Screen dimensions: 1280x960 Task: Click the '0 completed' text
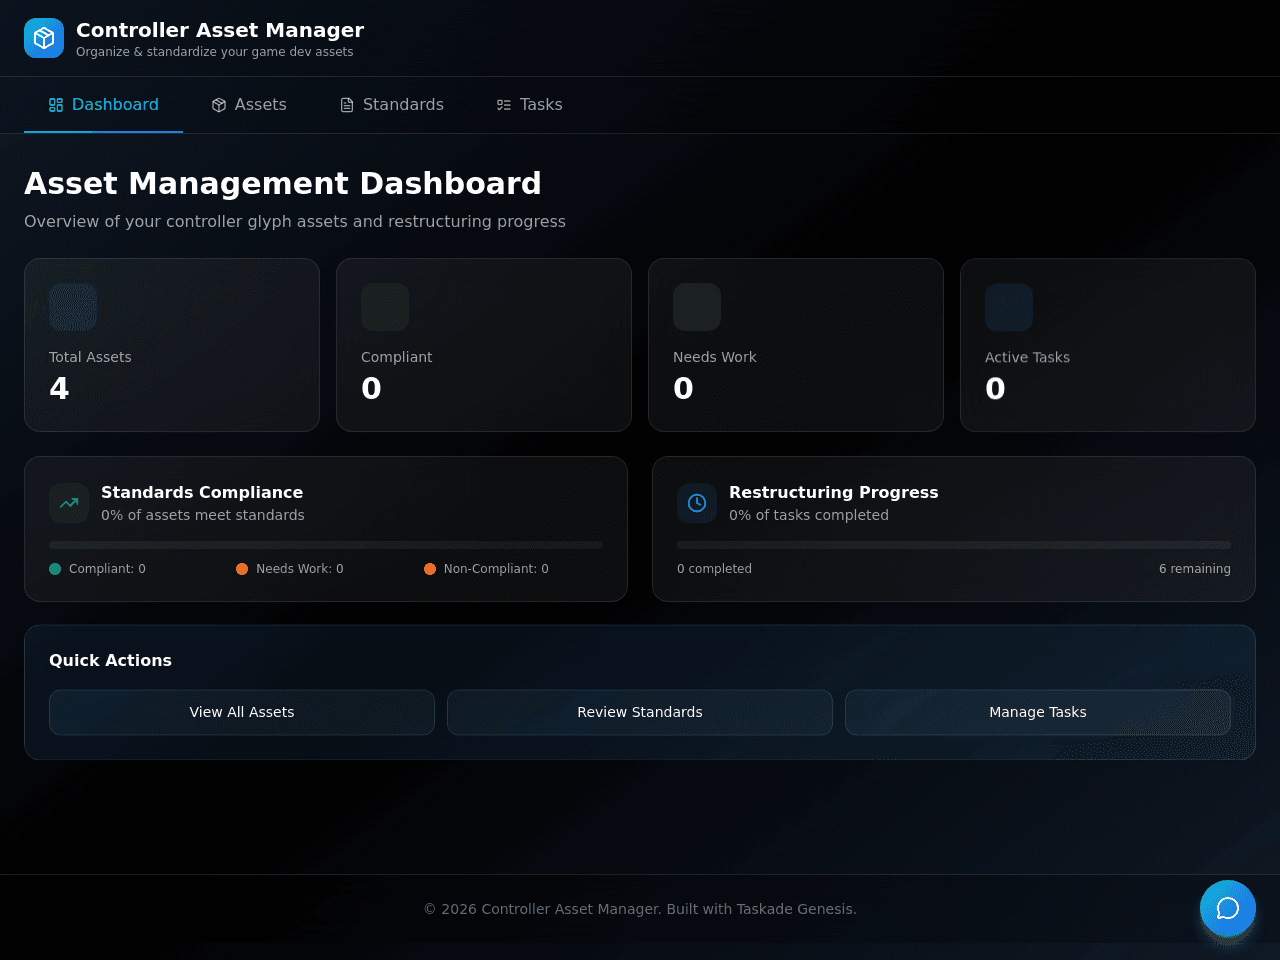click(x=714, y=569)
